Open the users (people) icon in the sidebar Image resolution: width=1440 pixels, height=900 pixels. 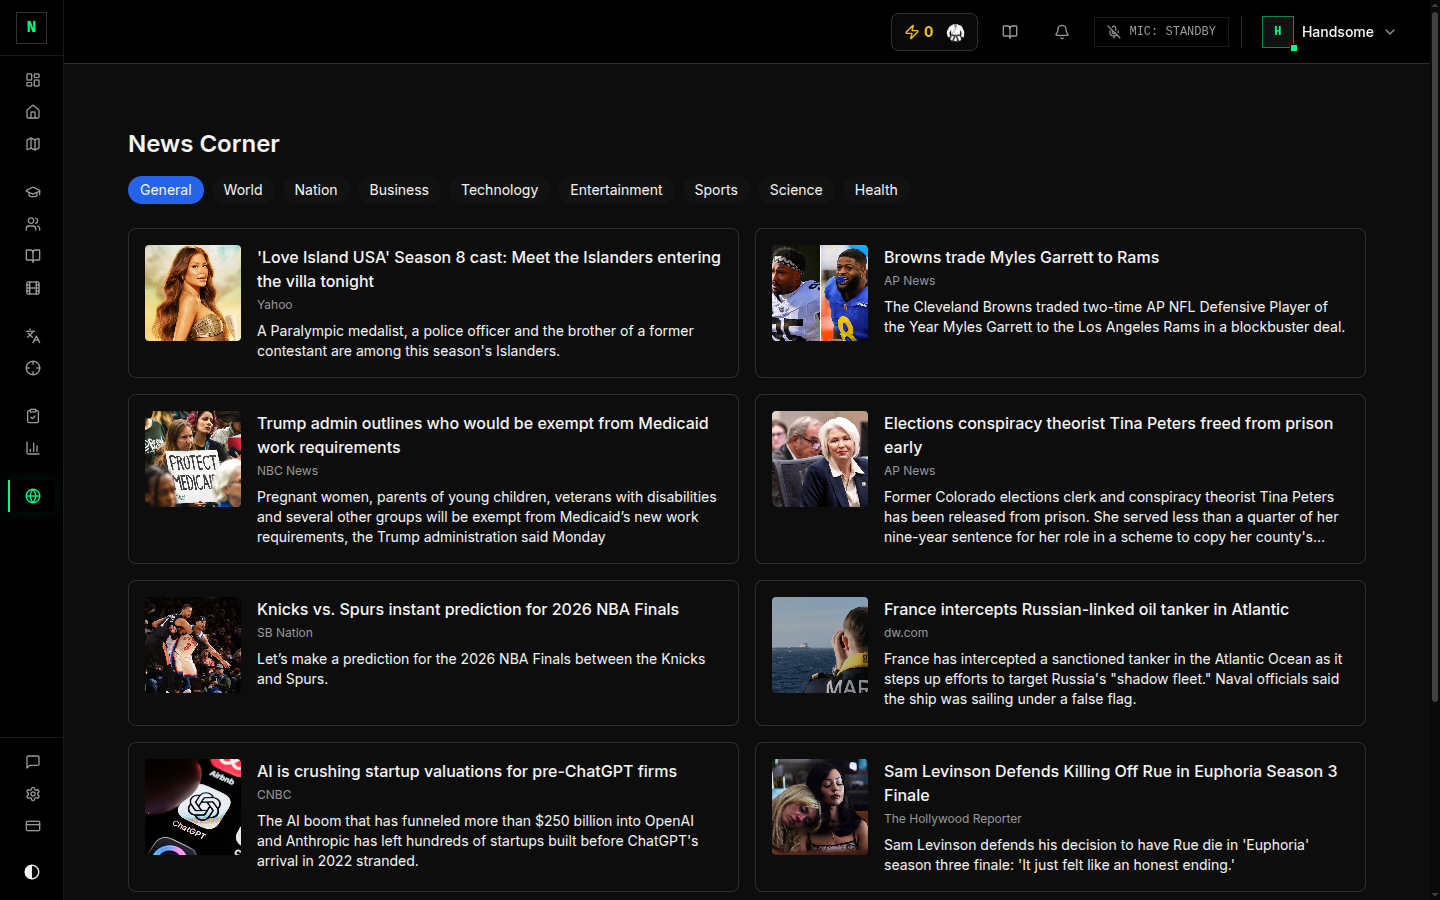[x=33, y=224]
